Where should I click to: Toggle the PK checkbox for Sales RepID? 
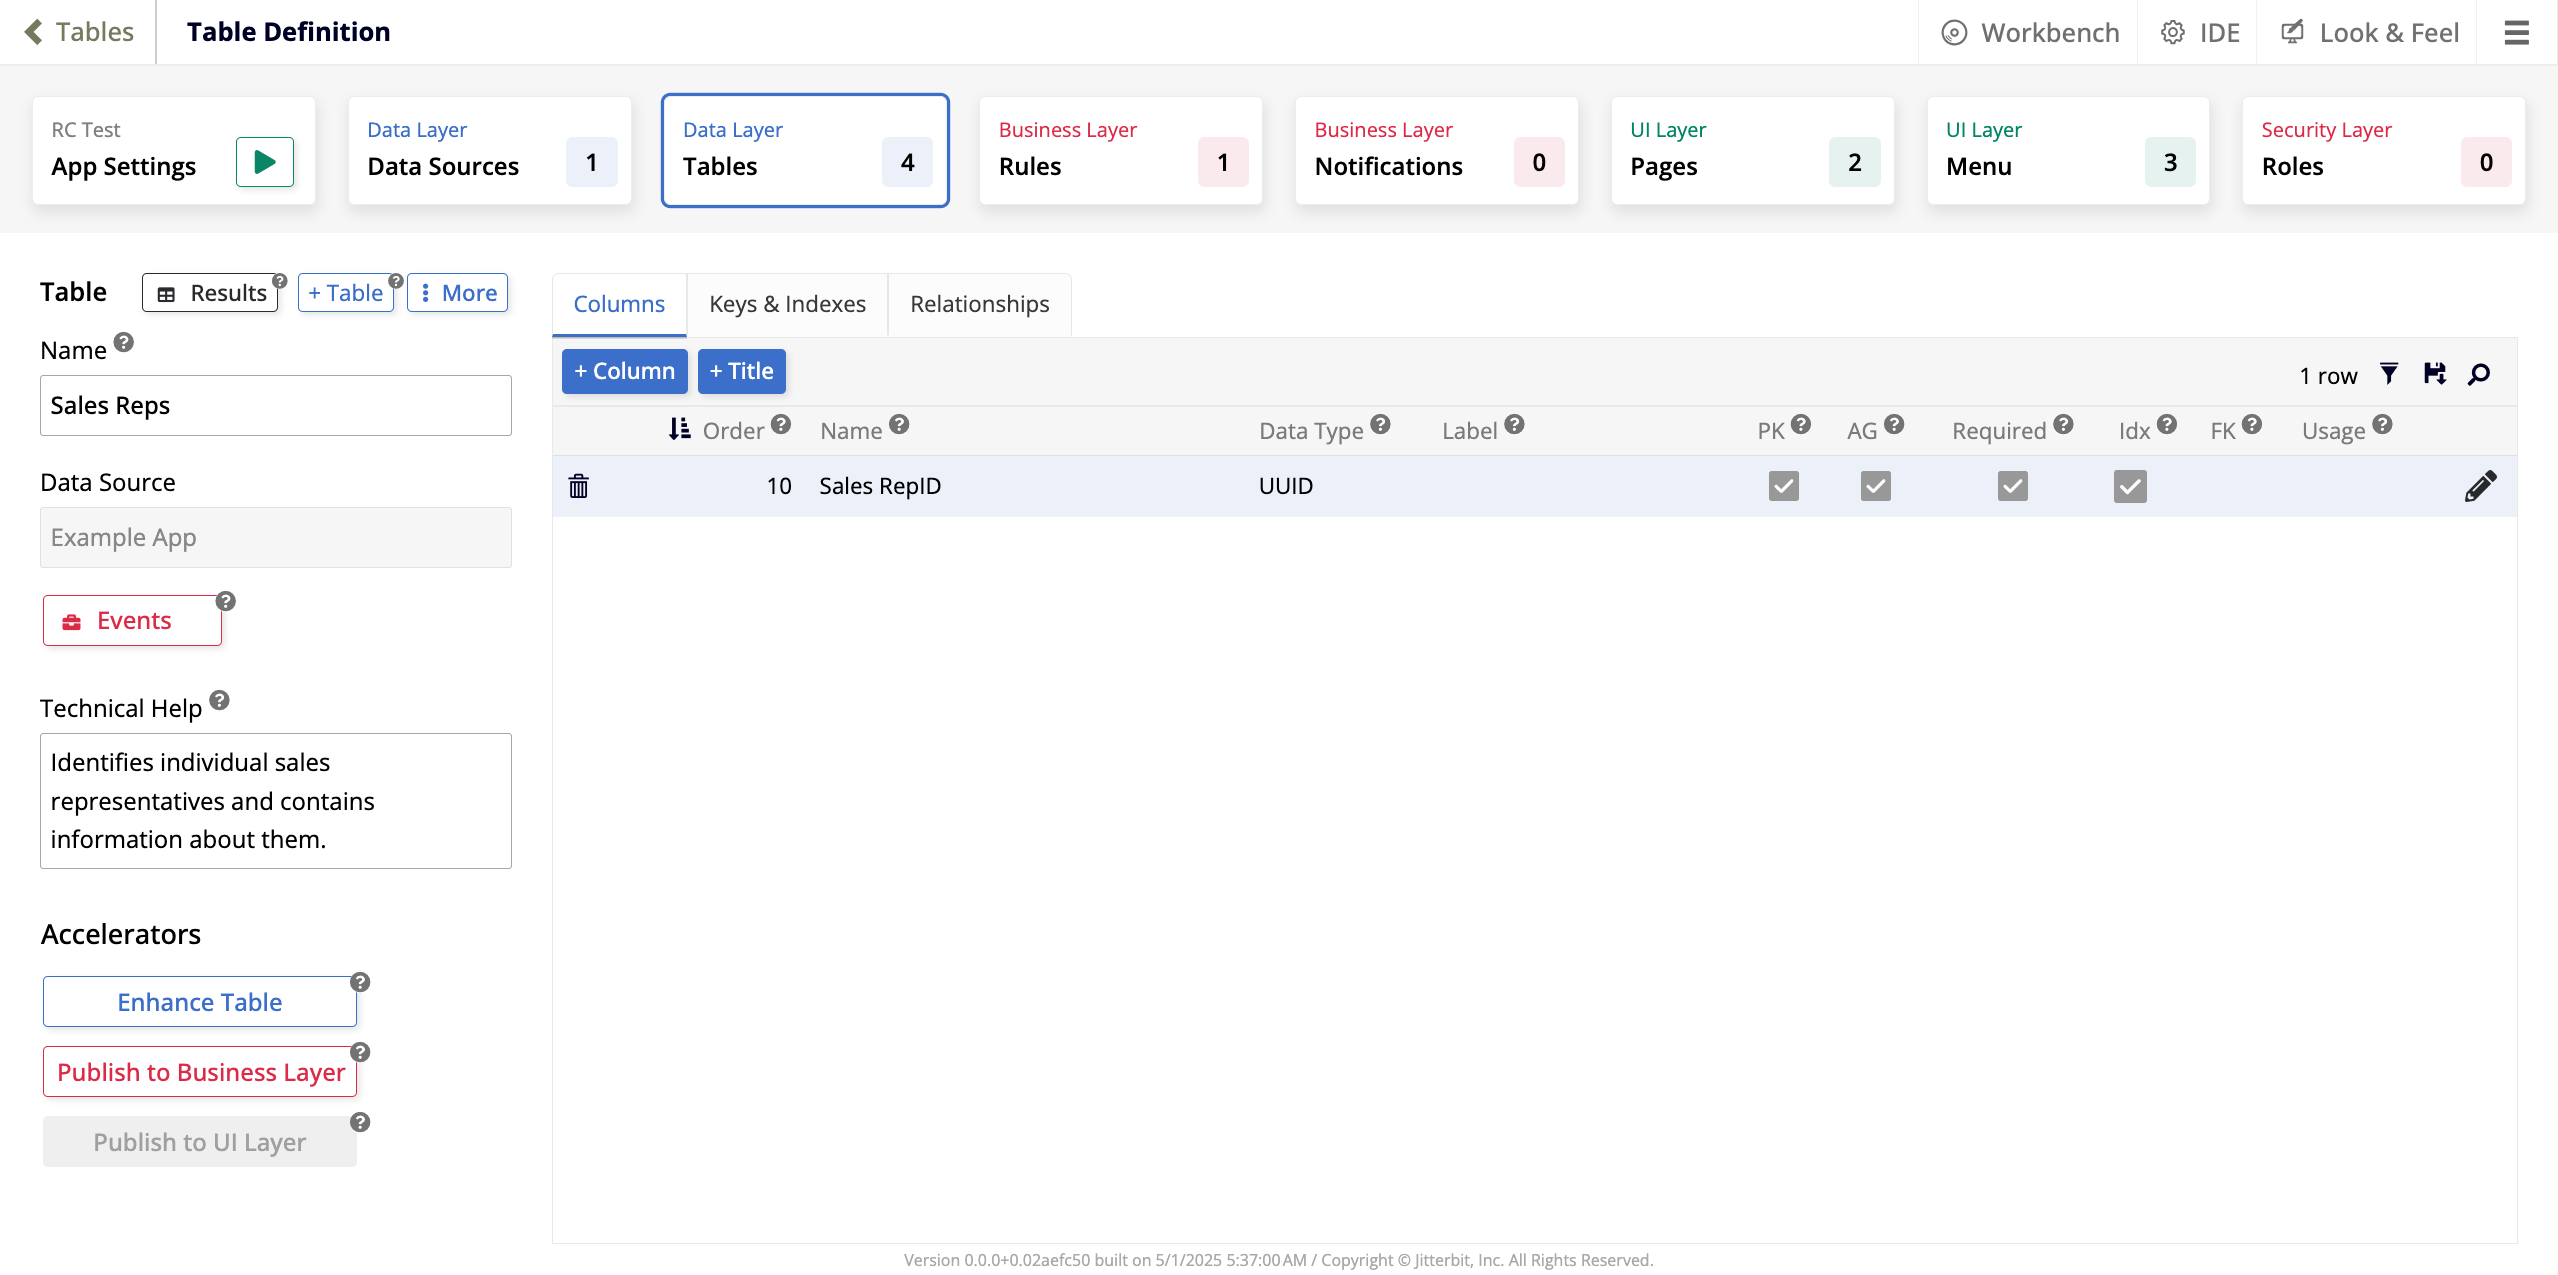coord(1783,486)
